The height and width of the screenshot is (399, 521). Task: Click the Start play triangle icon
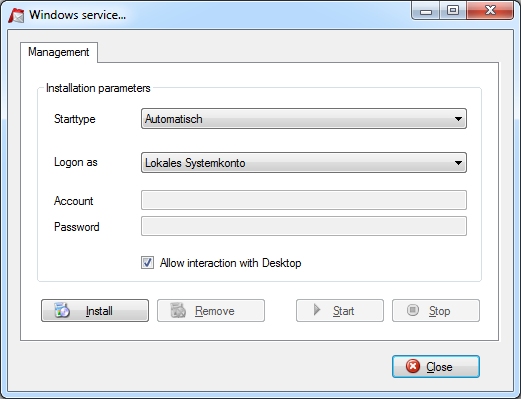click(317, 310)
